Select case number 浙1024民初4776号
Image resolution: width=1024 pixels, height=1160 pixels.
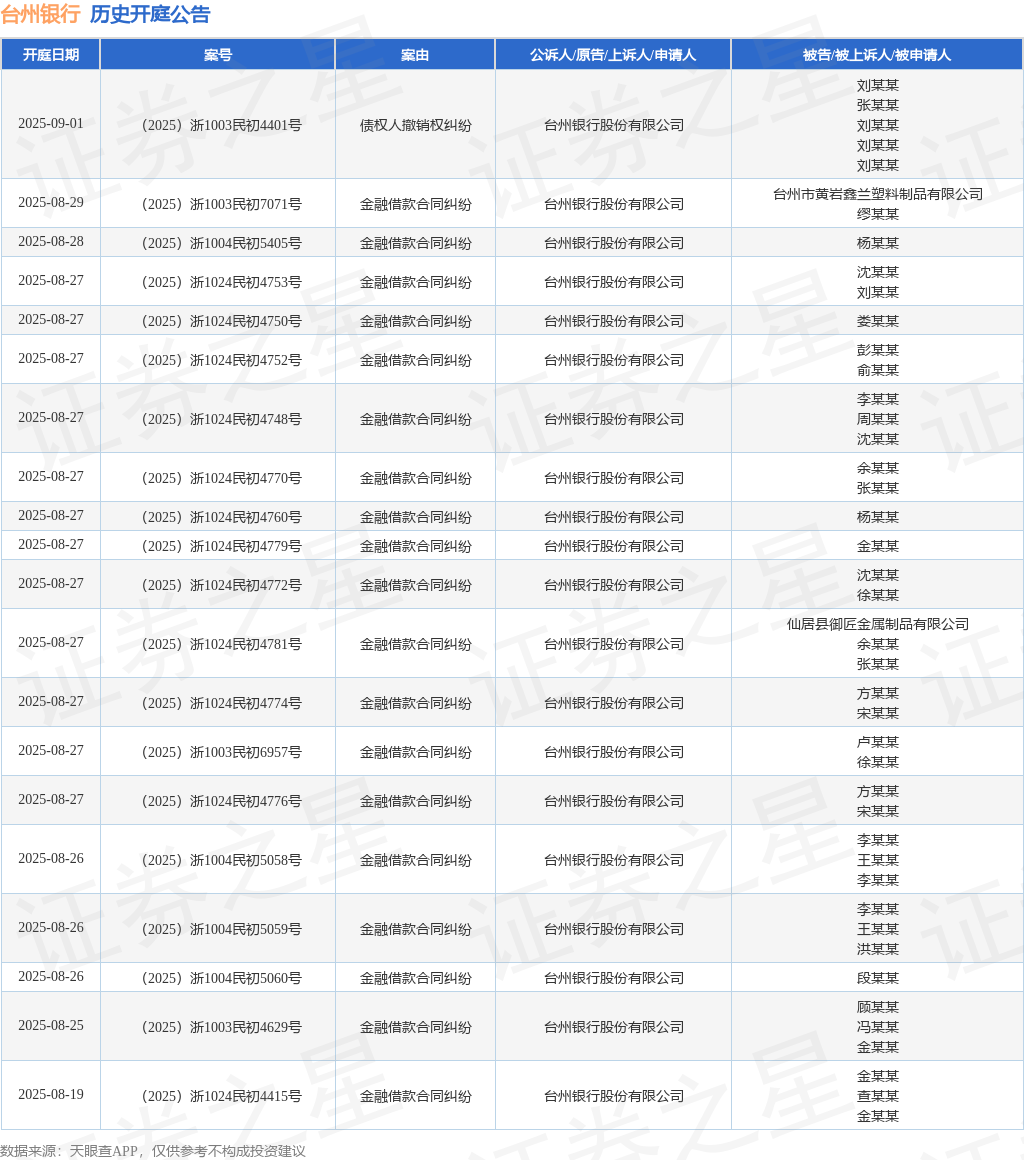click(221, 801)
